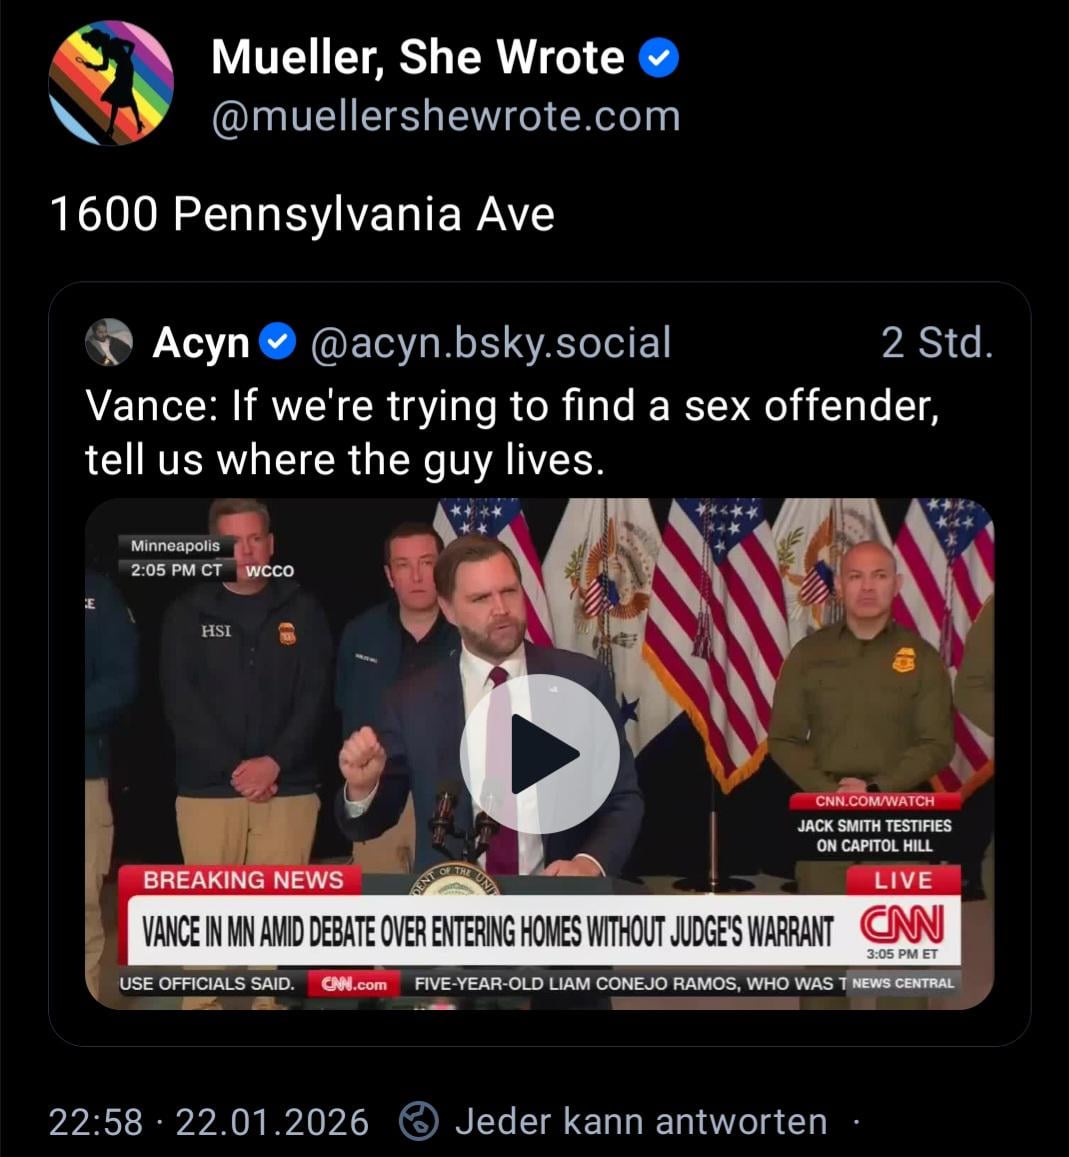Click the red LIVE badge in the video
The height and width of the screenshot is (1157, 1069).
tap(902, 881)
